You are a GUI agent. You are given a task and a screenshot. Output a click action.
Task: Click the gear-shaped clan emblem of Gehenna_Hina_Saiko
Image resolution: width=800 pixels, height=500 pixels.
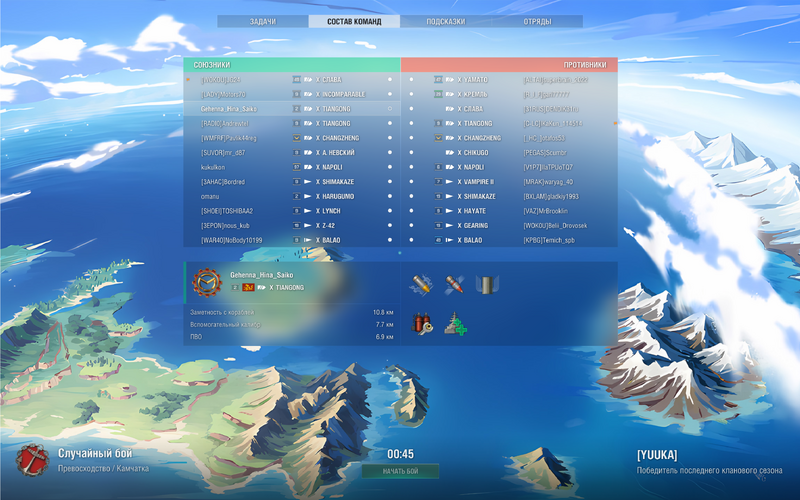coord(207,282)
